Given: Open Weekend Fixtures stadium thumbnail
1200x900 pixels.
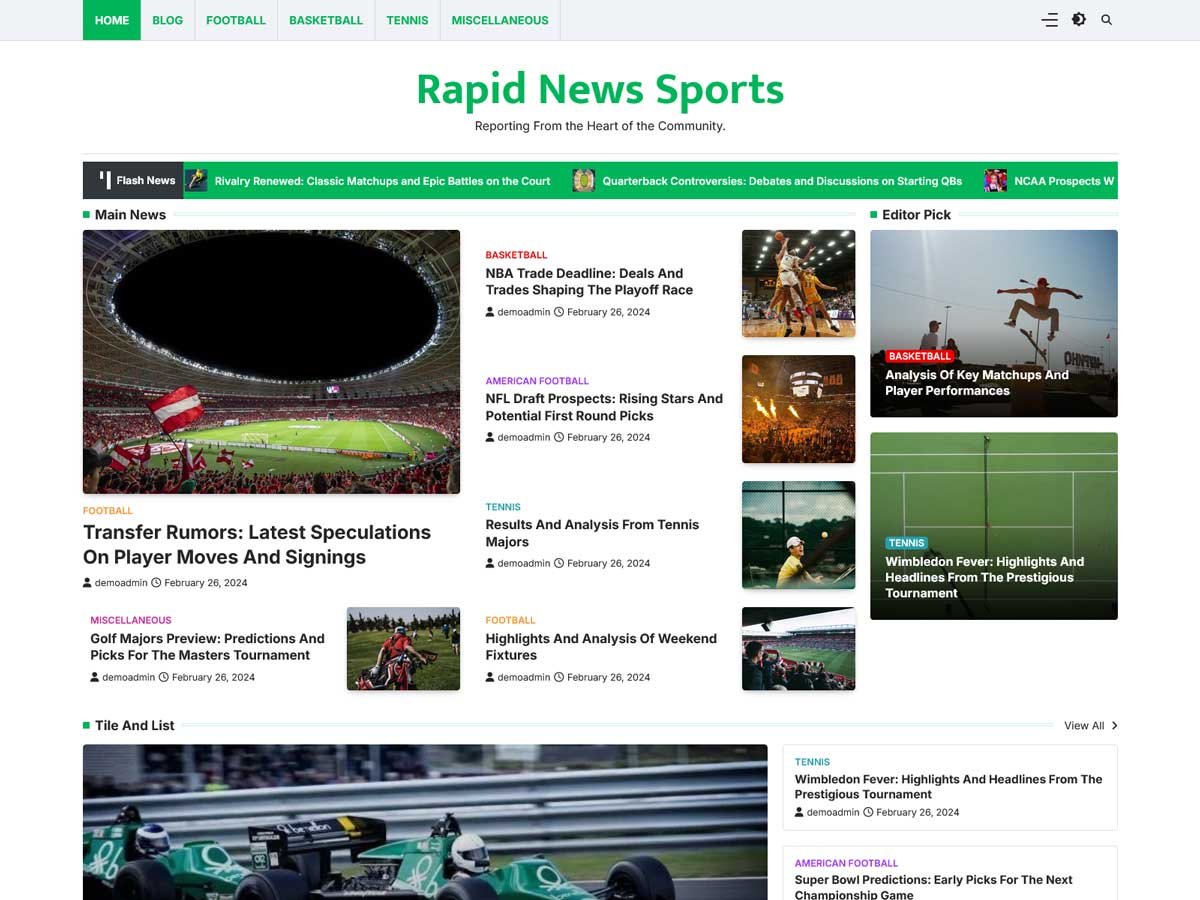Looking at the screenshot, I should click(798, 649).
